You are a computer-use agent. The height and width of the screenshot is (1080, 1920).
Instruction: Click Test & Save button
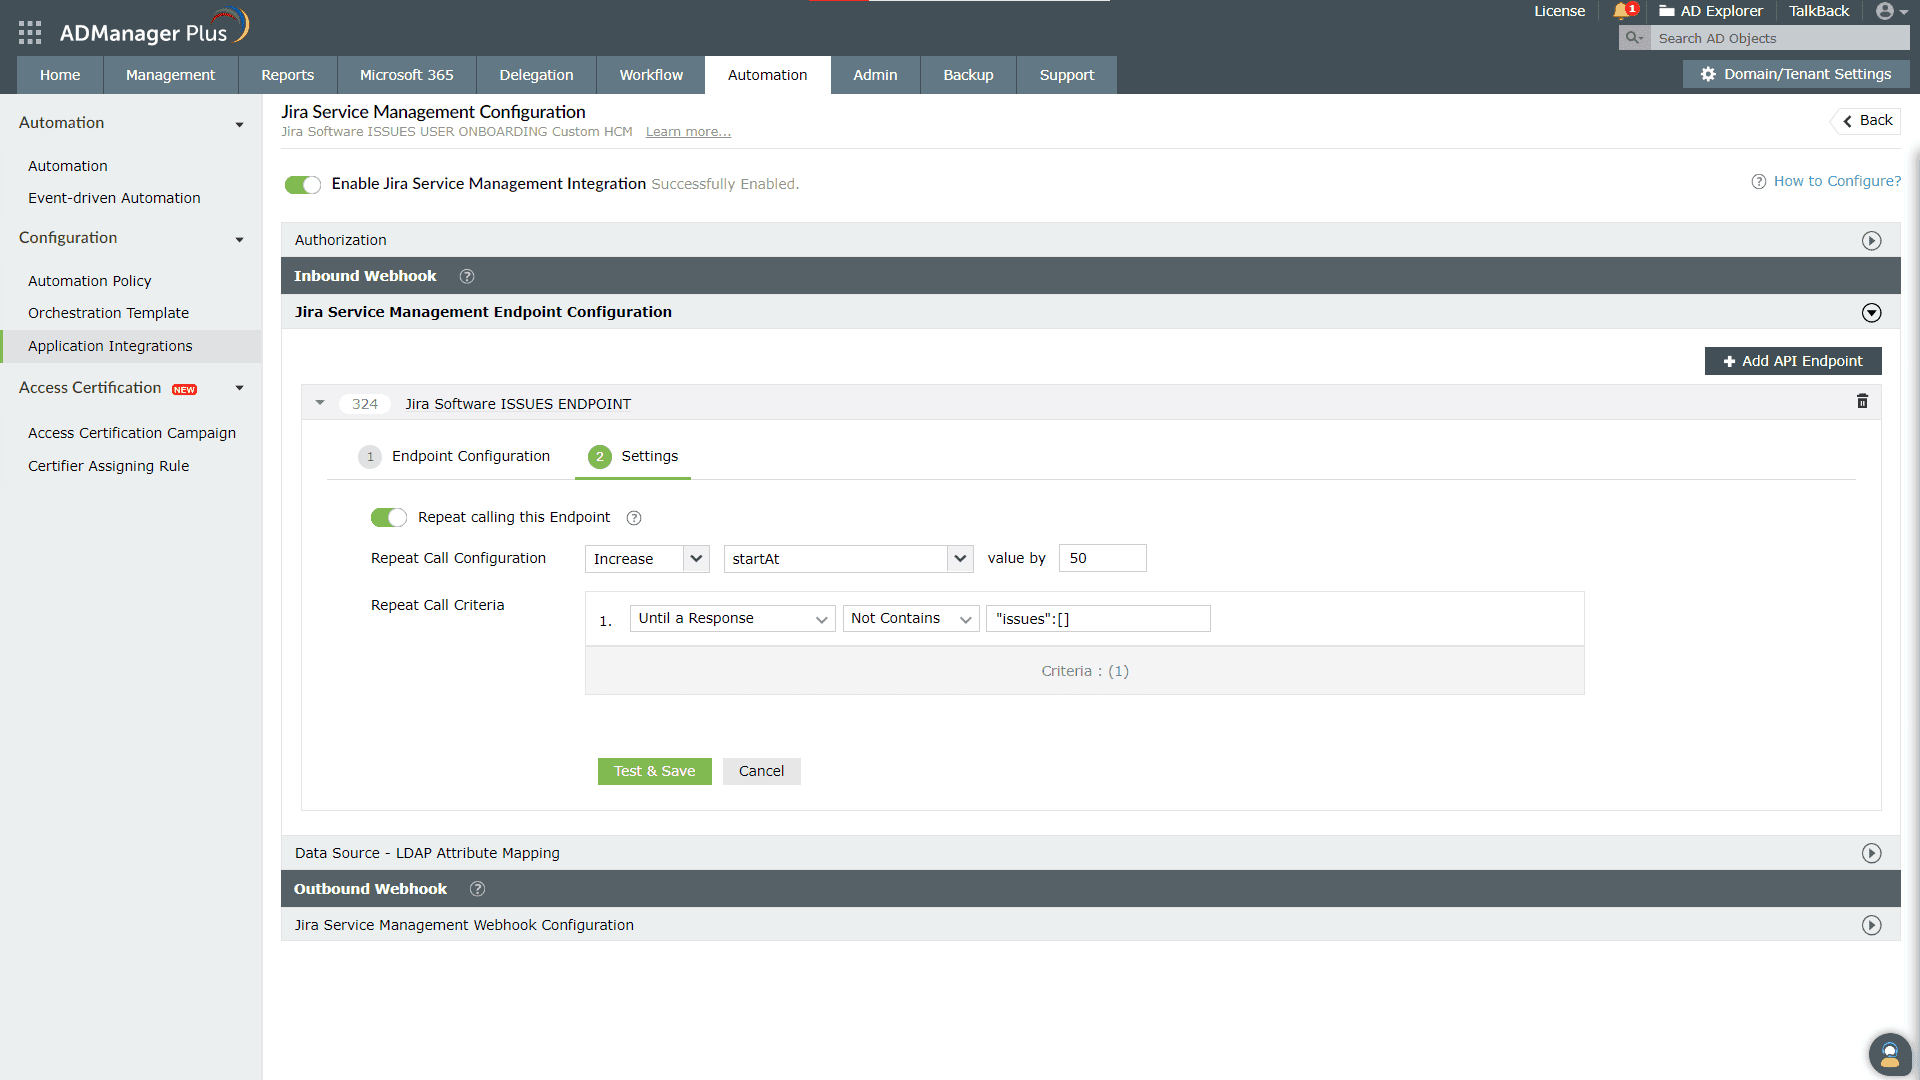(x=655, y=771)
